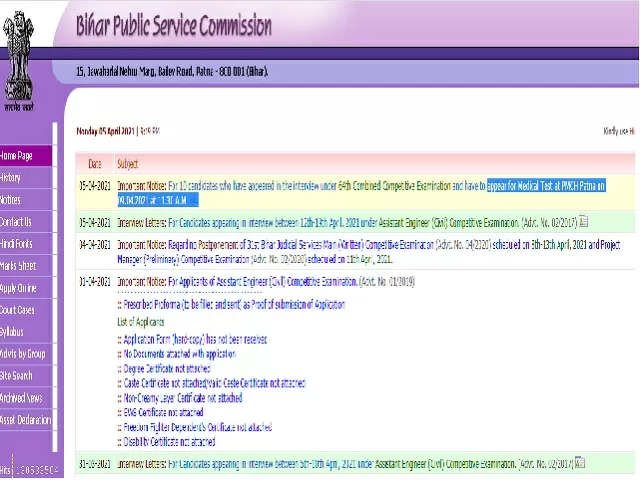Open notice on Bihar Judicial Services postponement

[x=369, y=251]
